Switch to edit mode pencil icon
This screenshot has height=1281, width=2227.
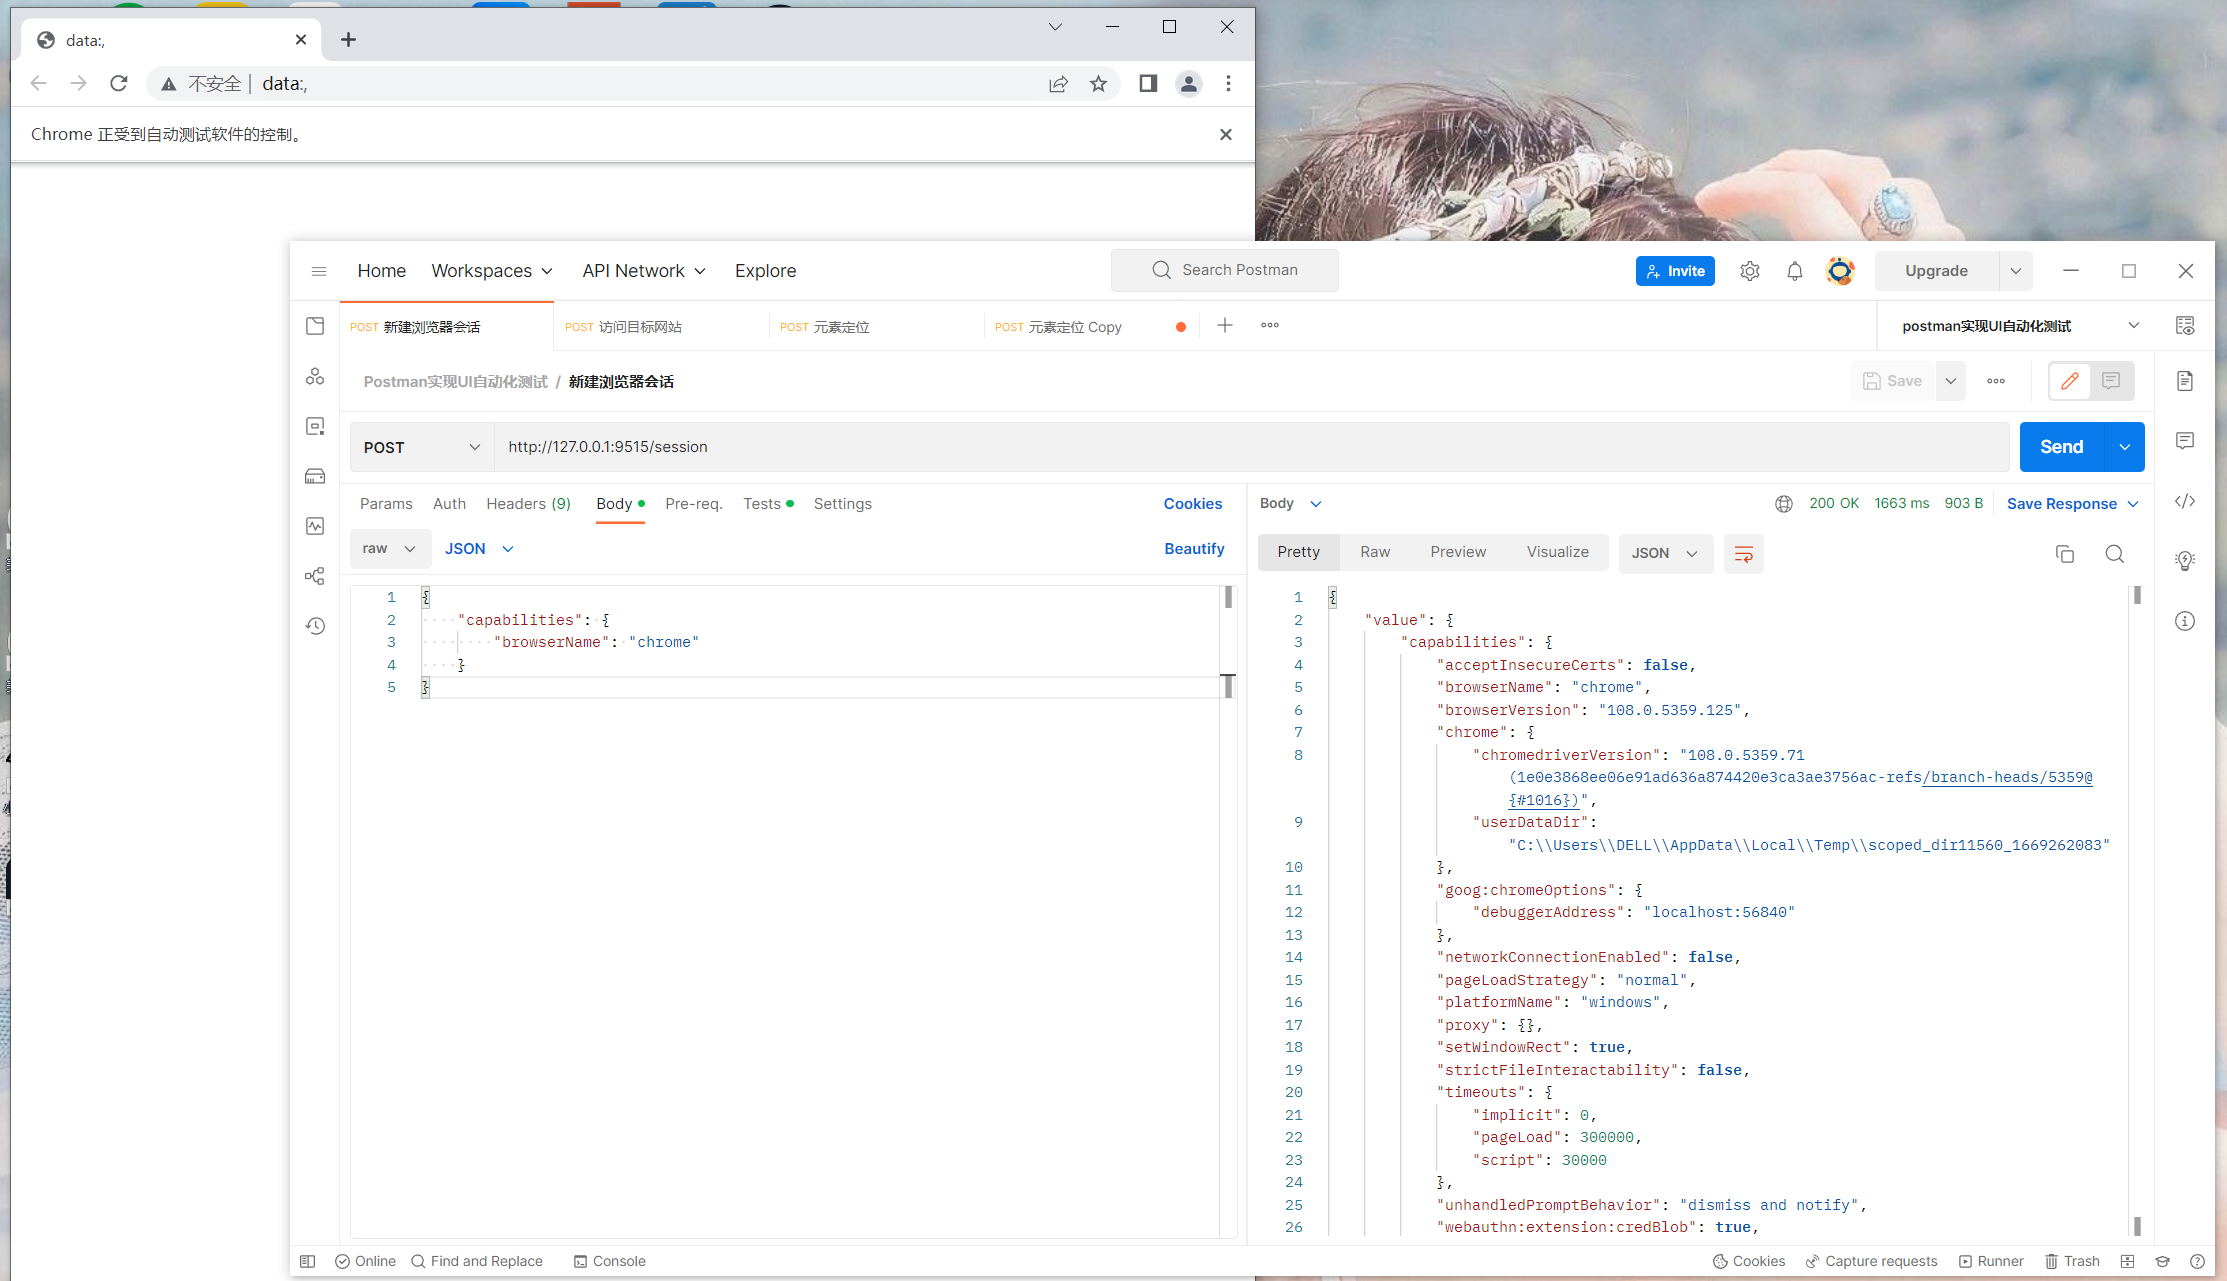2069,381
